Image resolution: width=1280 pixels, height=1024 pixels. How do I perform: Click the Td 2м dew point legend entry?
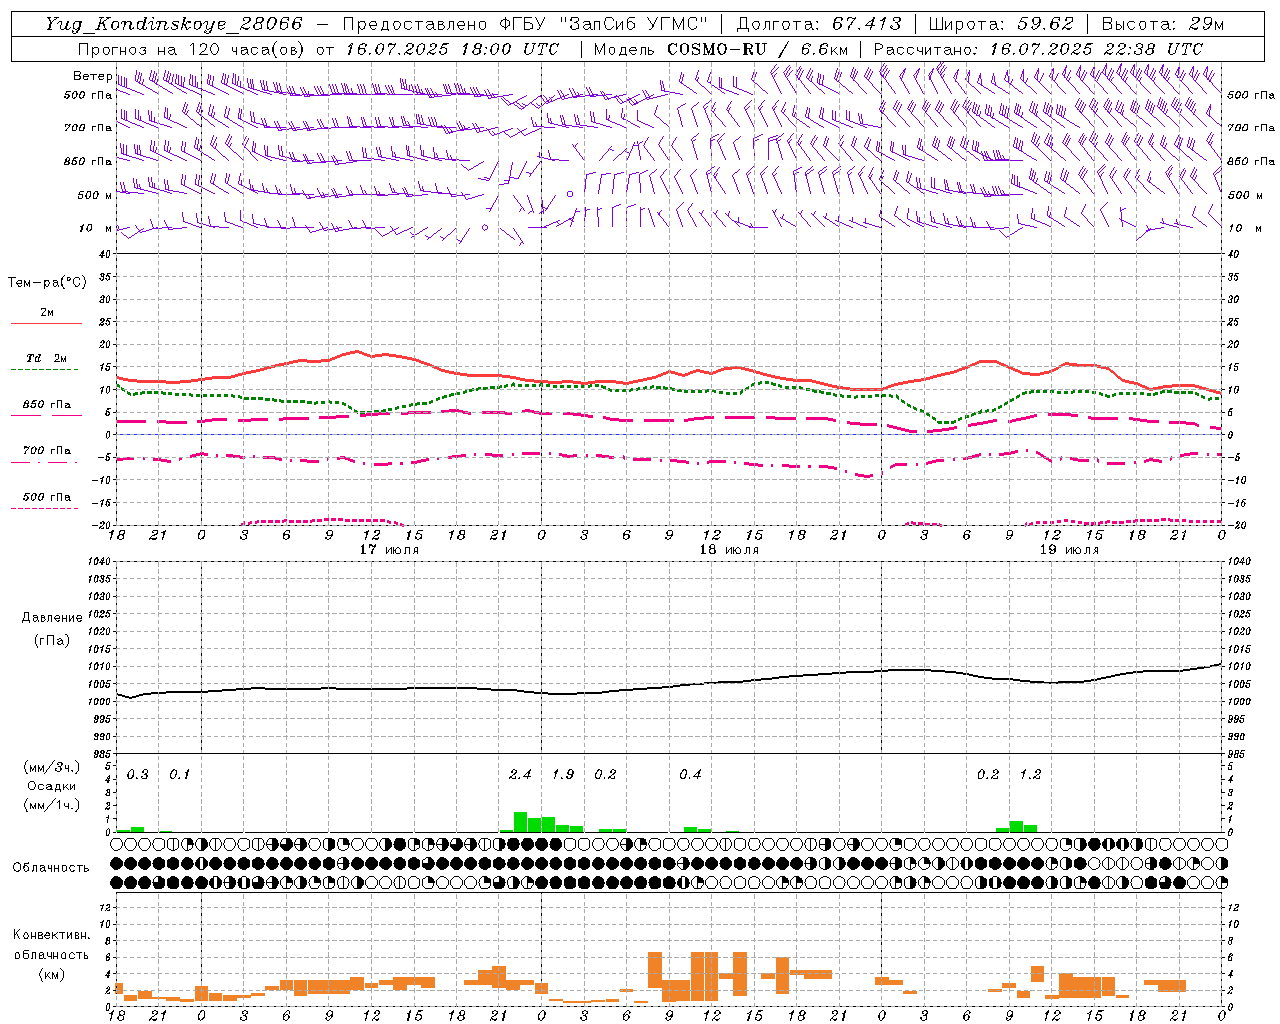47,358
